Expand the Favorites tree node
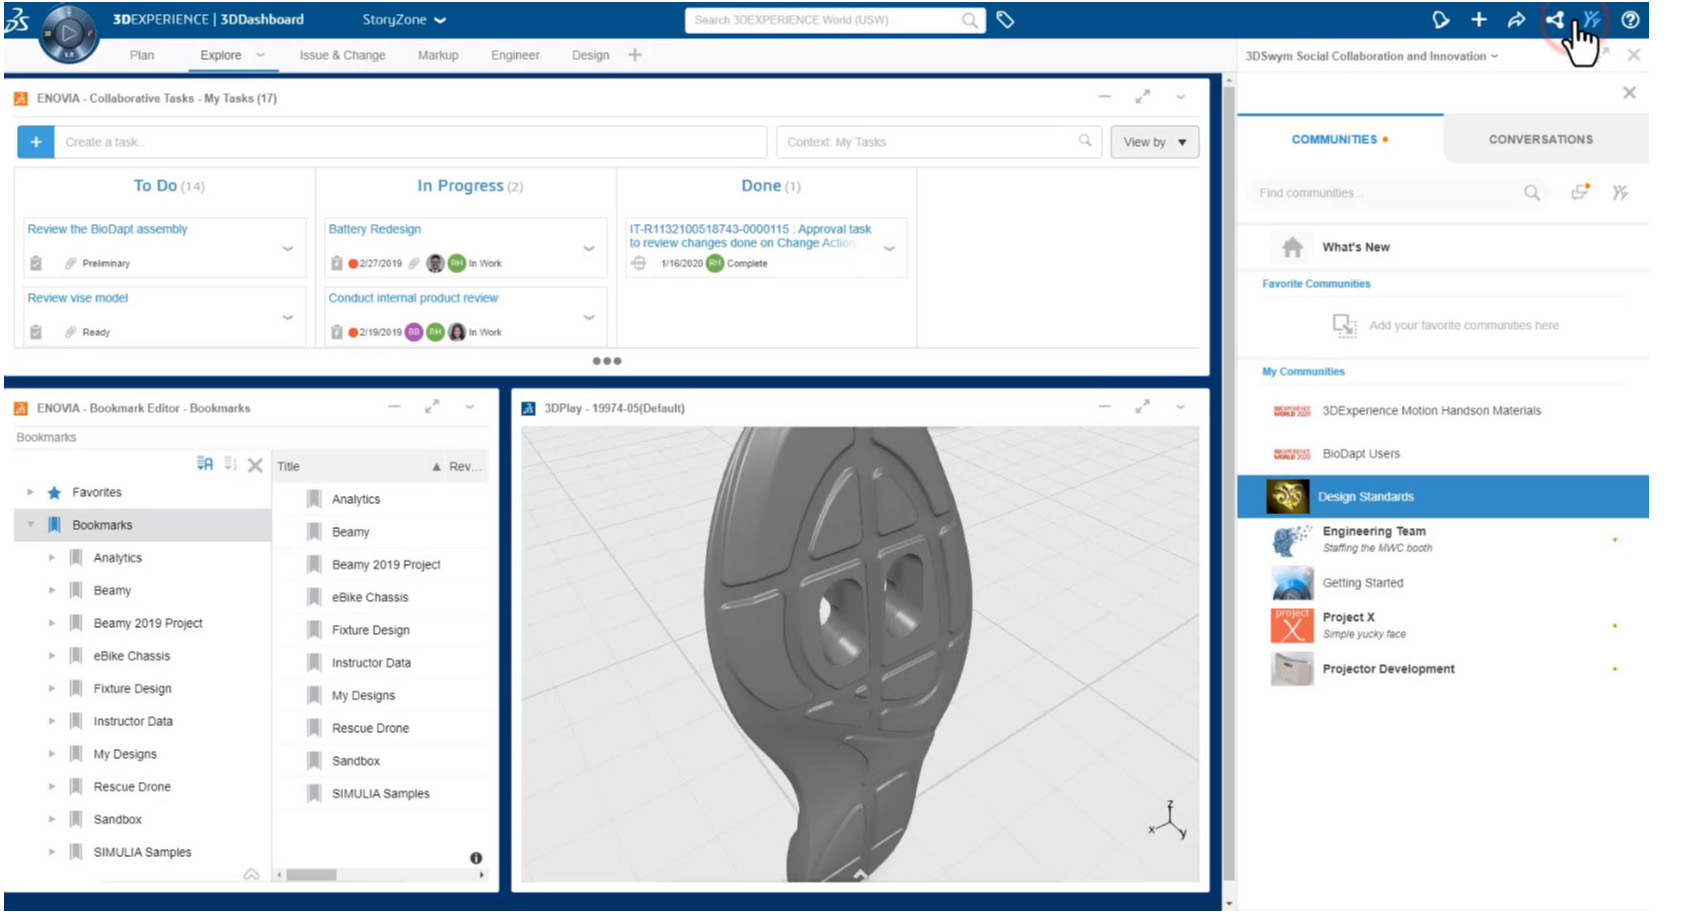 pos(30,492)
